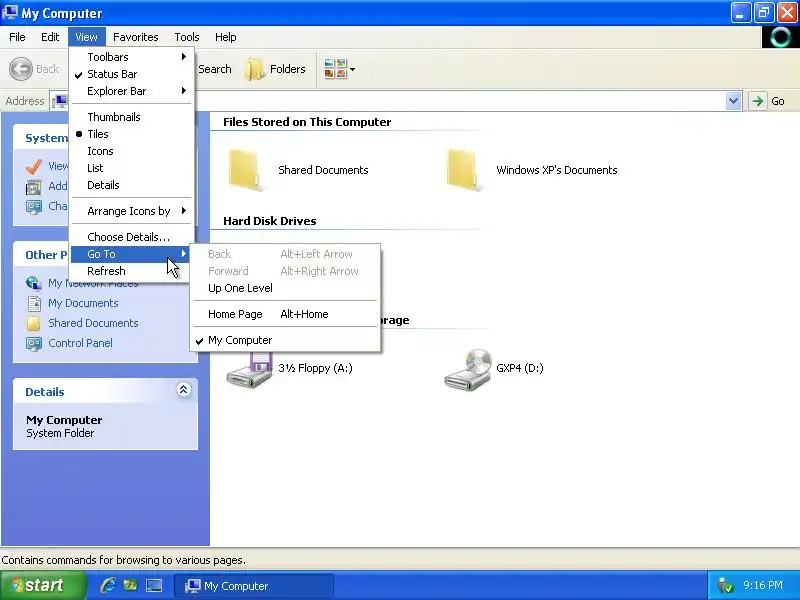Click the Back toolbar button
Screen dimensions: 800x600
35,69
